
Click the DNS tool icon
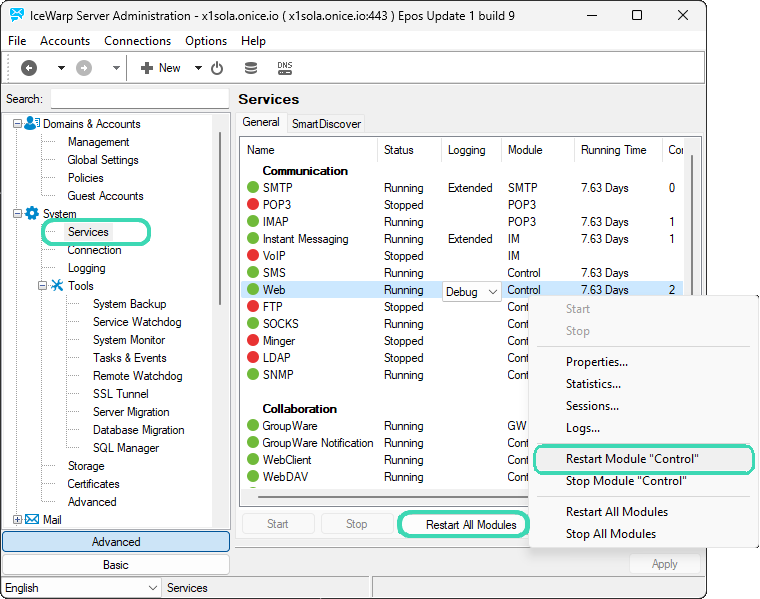click(285, 68)
